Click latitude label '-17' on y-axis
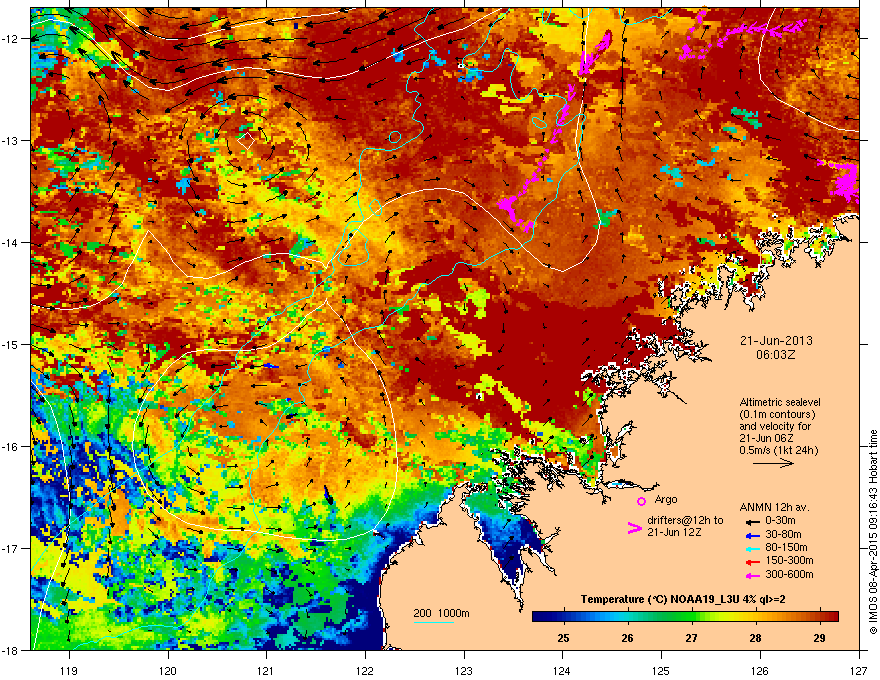This screenshot has width=880, height=680. (x=11, y=548)
